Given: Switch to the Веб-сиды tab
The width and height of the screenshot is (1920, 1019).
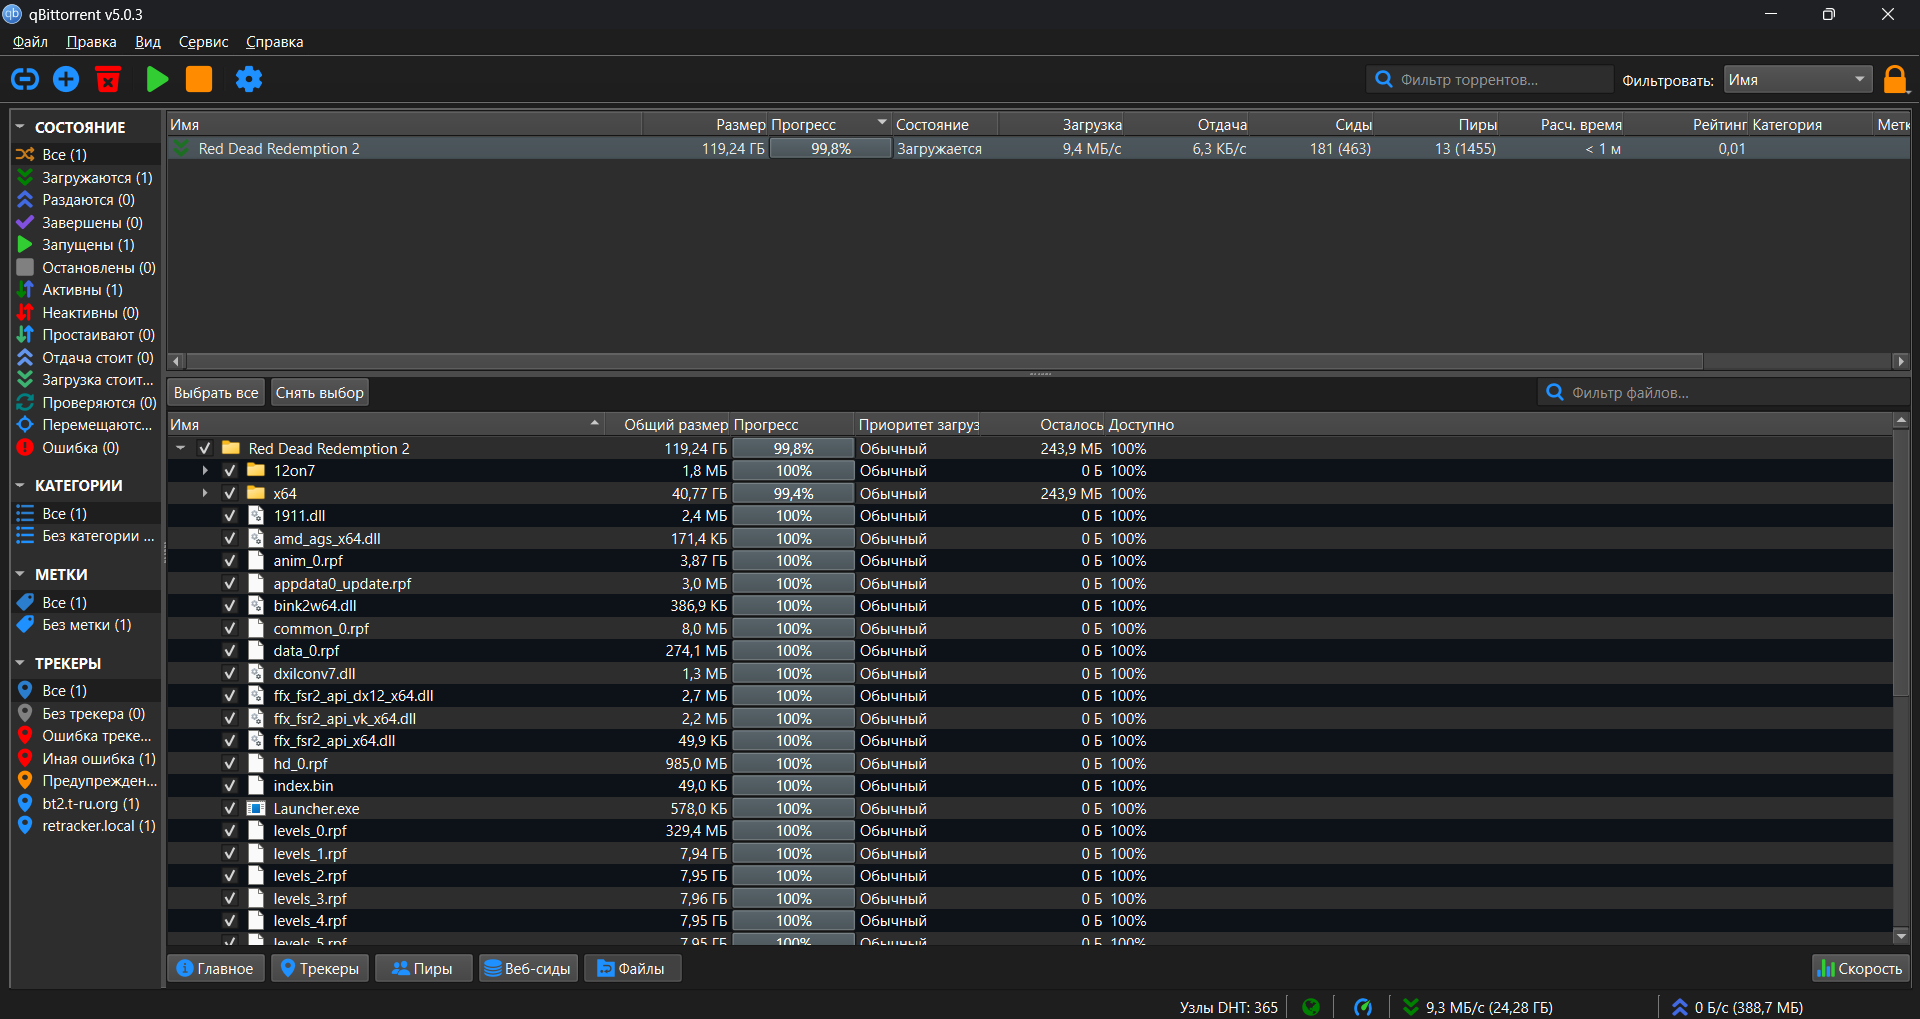Looking at the screenshot, I should pos(528,968).
